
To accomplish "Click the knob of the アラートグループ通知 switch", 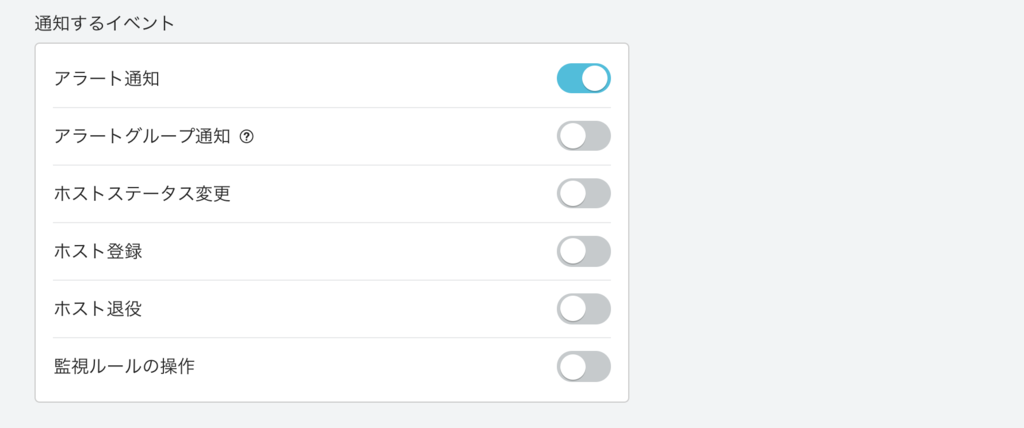I will pyautogui.click(x=572, y=136).
